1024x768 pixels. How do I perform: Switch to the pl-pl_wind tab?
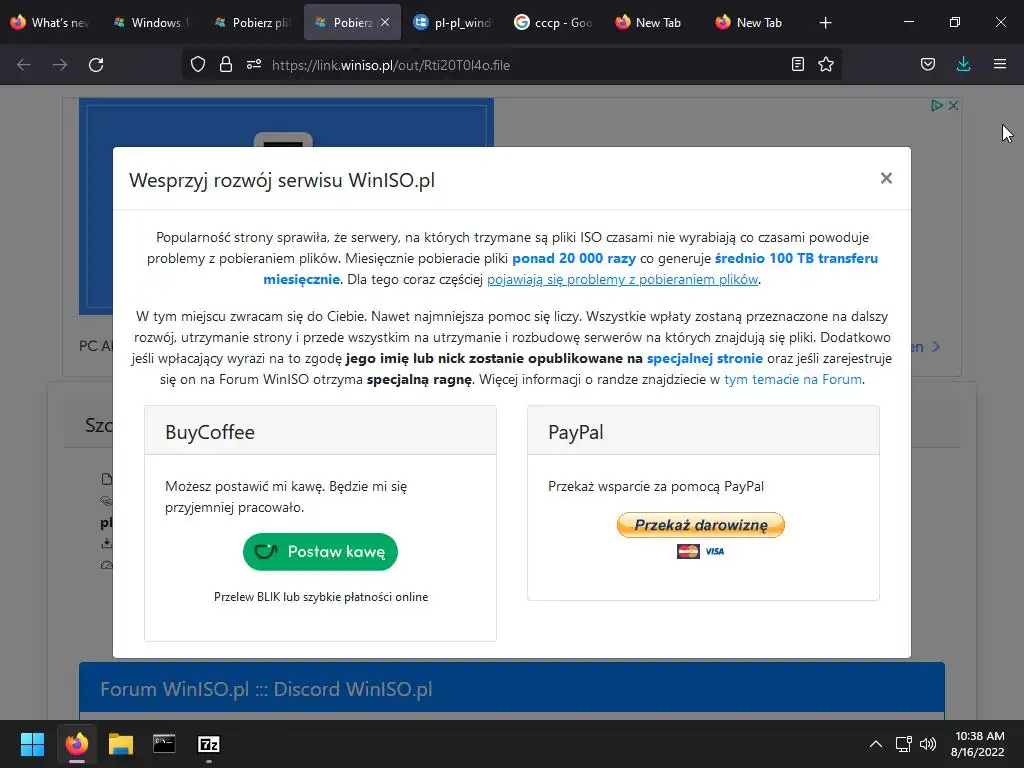tap(452, 23)
